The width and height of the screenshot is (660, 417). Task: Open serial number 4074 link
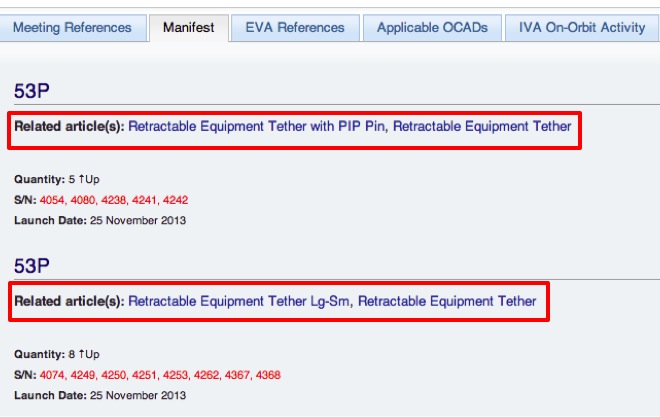(52, 375)
